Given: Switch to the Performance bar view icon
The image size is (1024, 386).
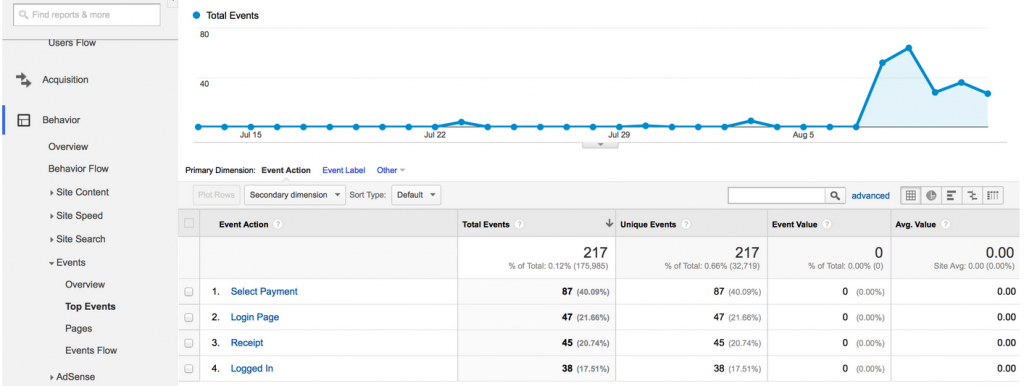Looking at the screenshot, I should (x=952, y=195).
